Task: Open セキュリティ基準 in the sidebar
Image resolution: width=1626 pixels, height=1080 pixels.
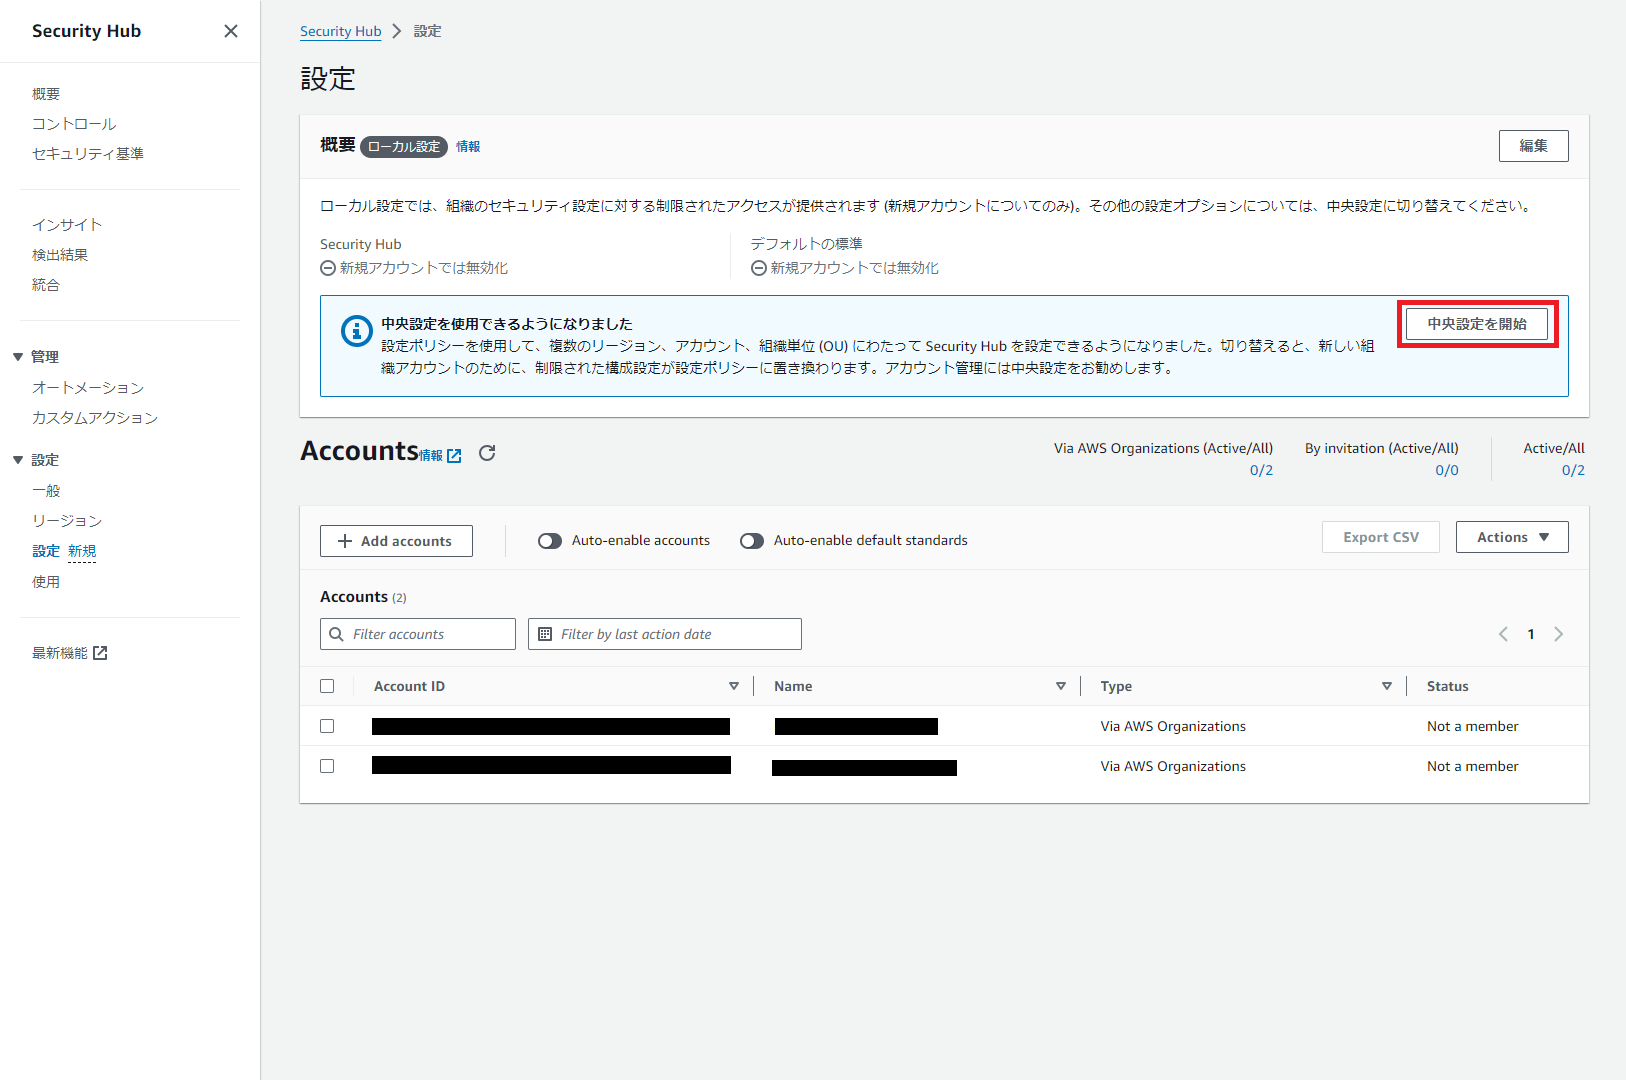Action: click(x=88, y=154)
